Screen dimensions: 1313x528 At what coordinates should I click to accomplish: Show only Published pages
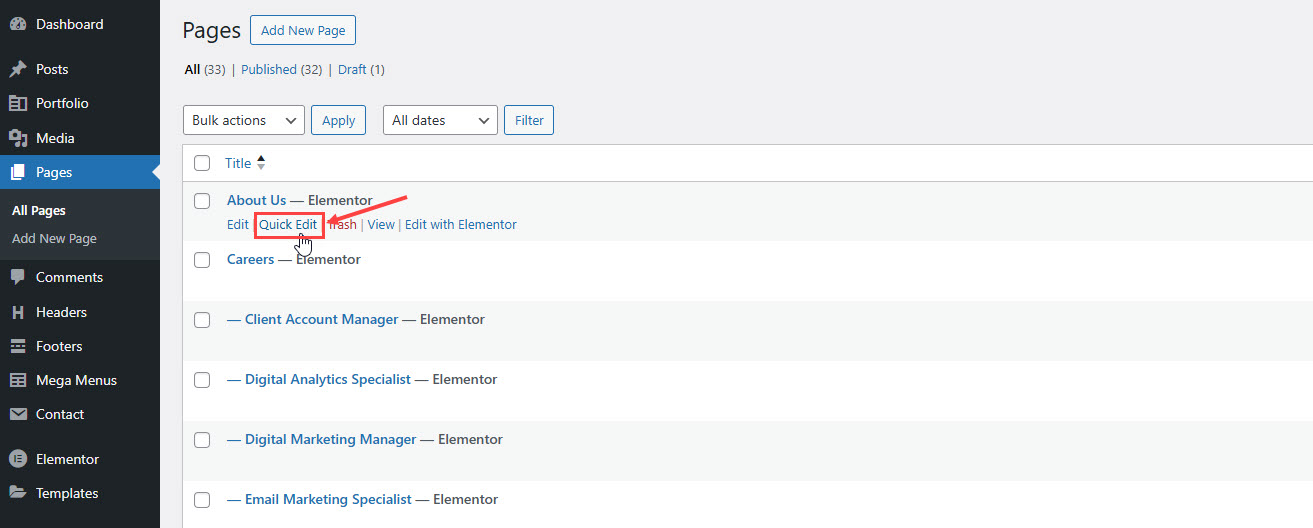coord(268,70)
